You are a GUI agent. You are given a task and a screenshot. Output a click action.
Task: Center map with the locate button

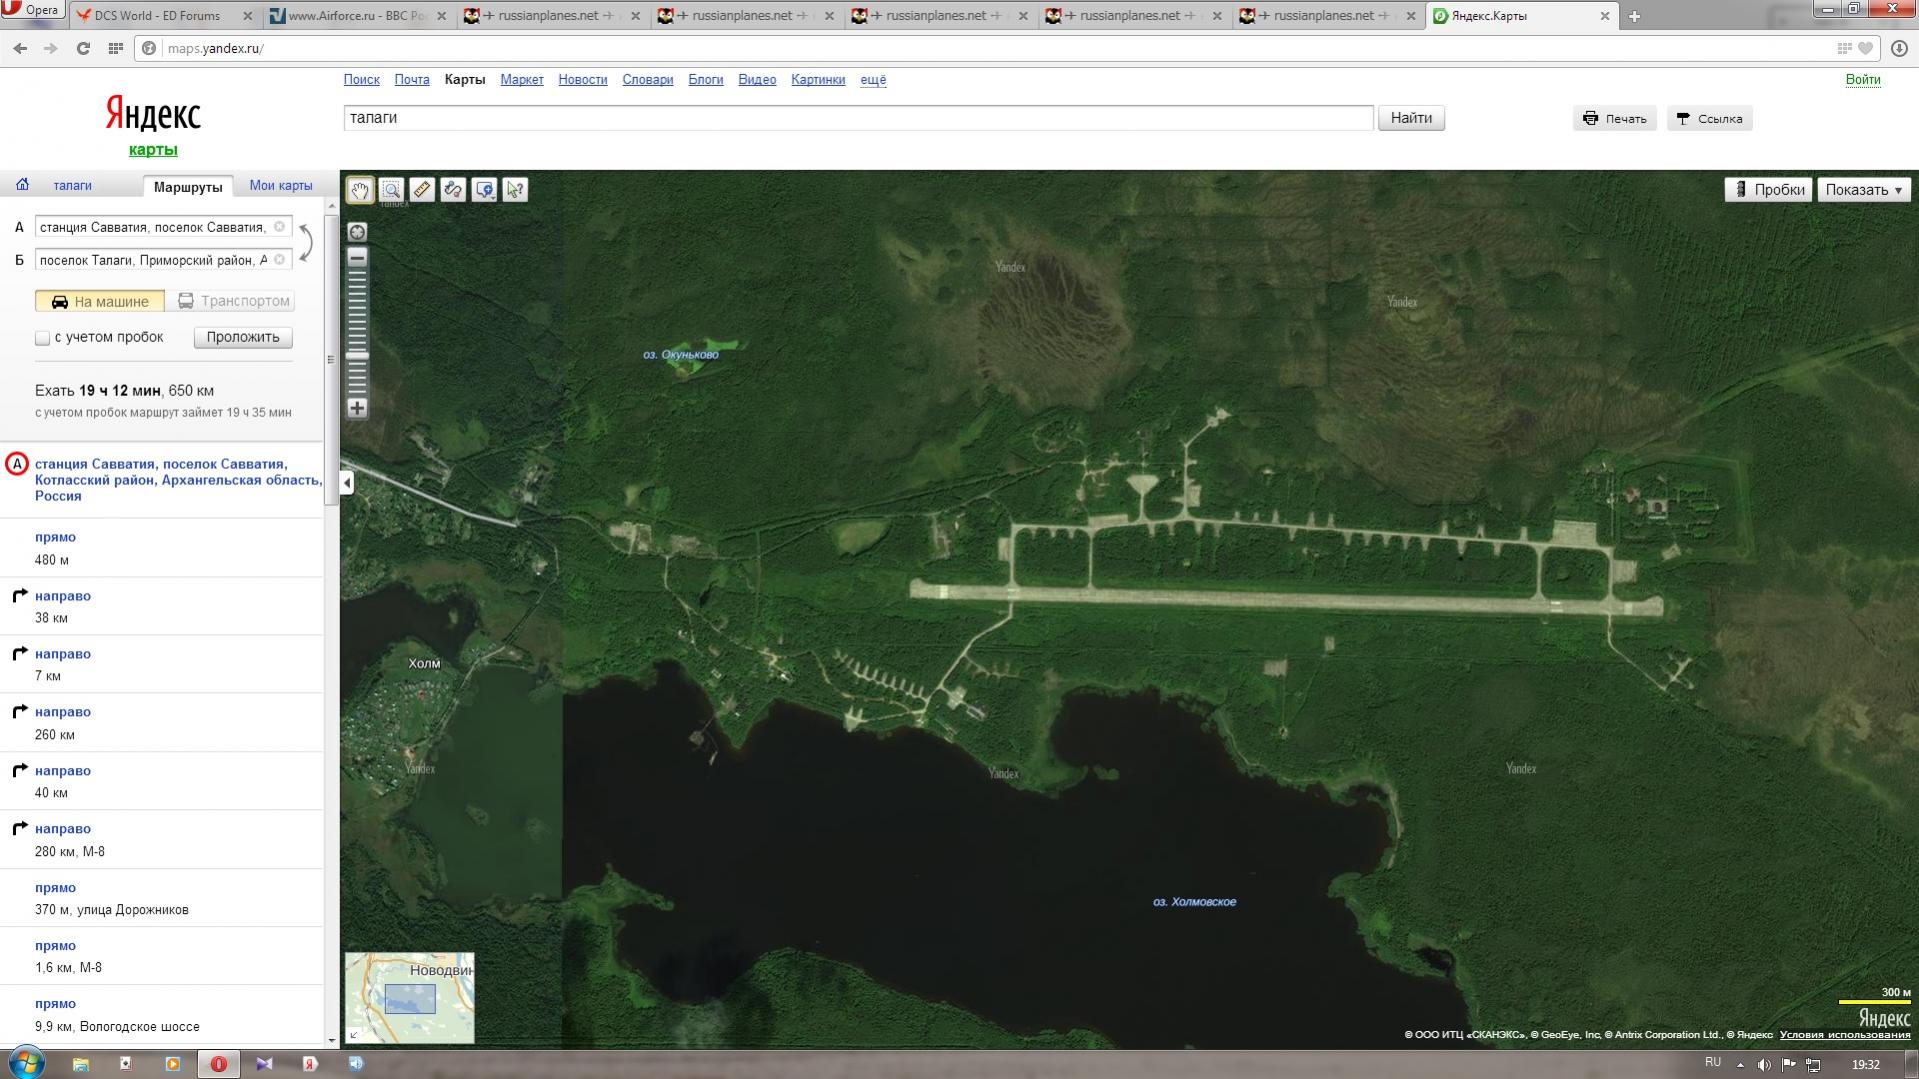357,232
